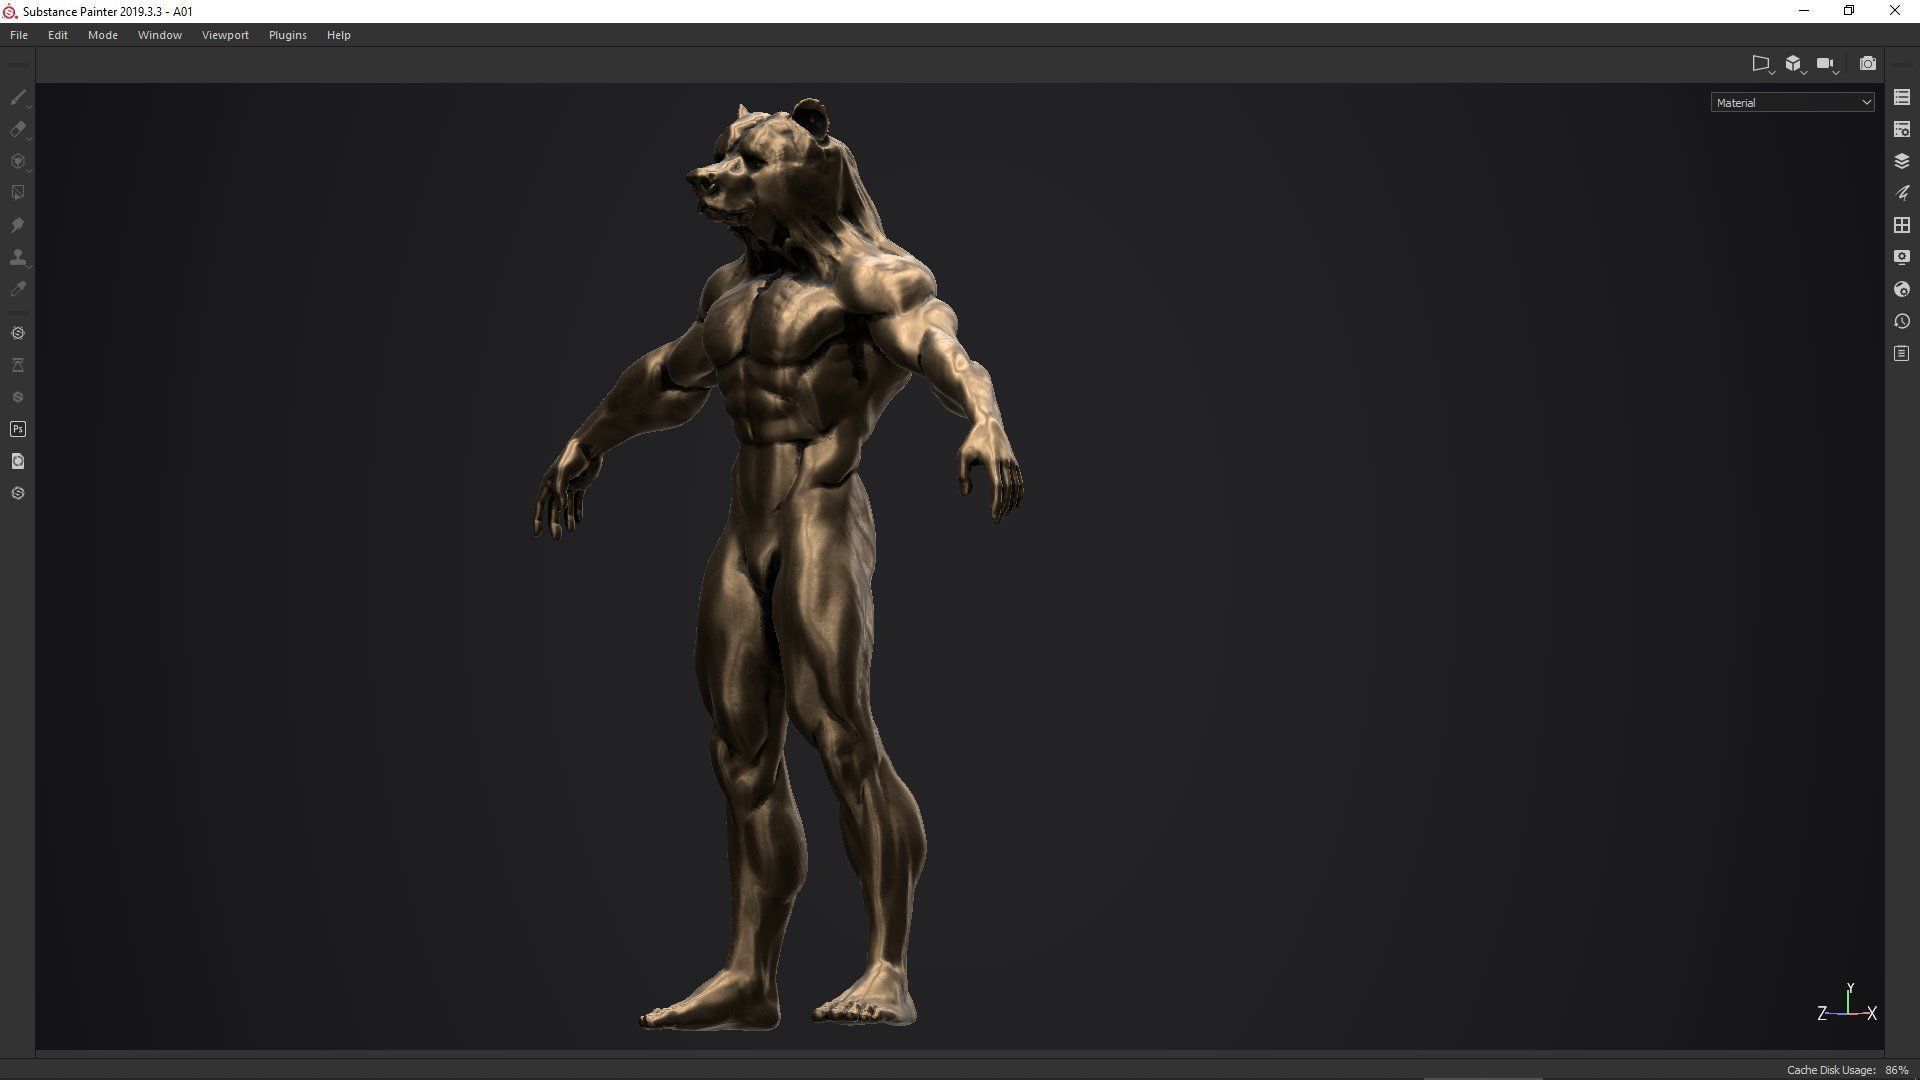Image resolution: width=1920 pixels, height=1080 pixels.
Task: Click the Export to Photoshop icon
Action: pyautogui.click(x=18, y=429)
